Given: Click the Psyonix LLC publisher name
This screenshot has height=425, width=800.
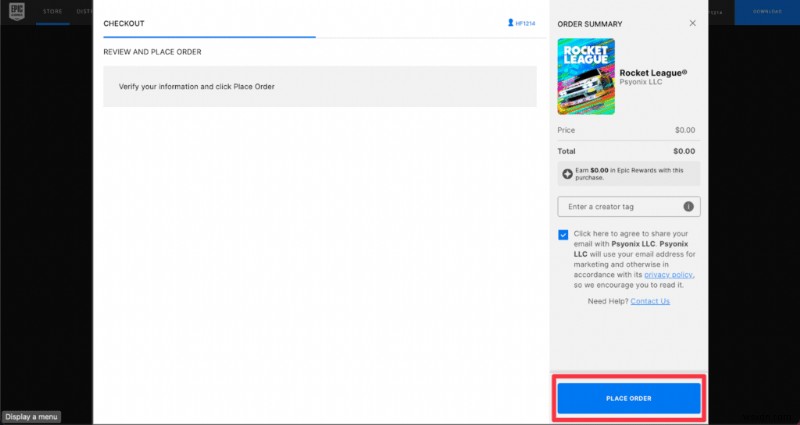Looking at the screenshot, I should tap(641, 82).
